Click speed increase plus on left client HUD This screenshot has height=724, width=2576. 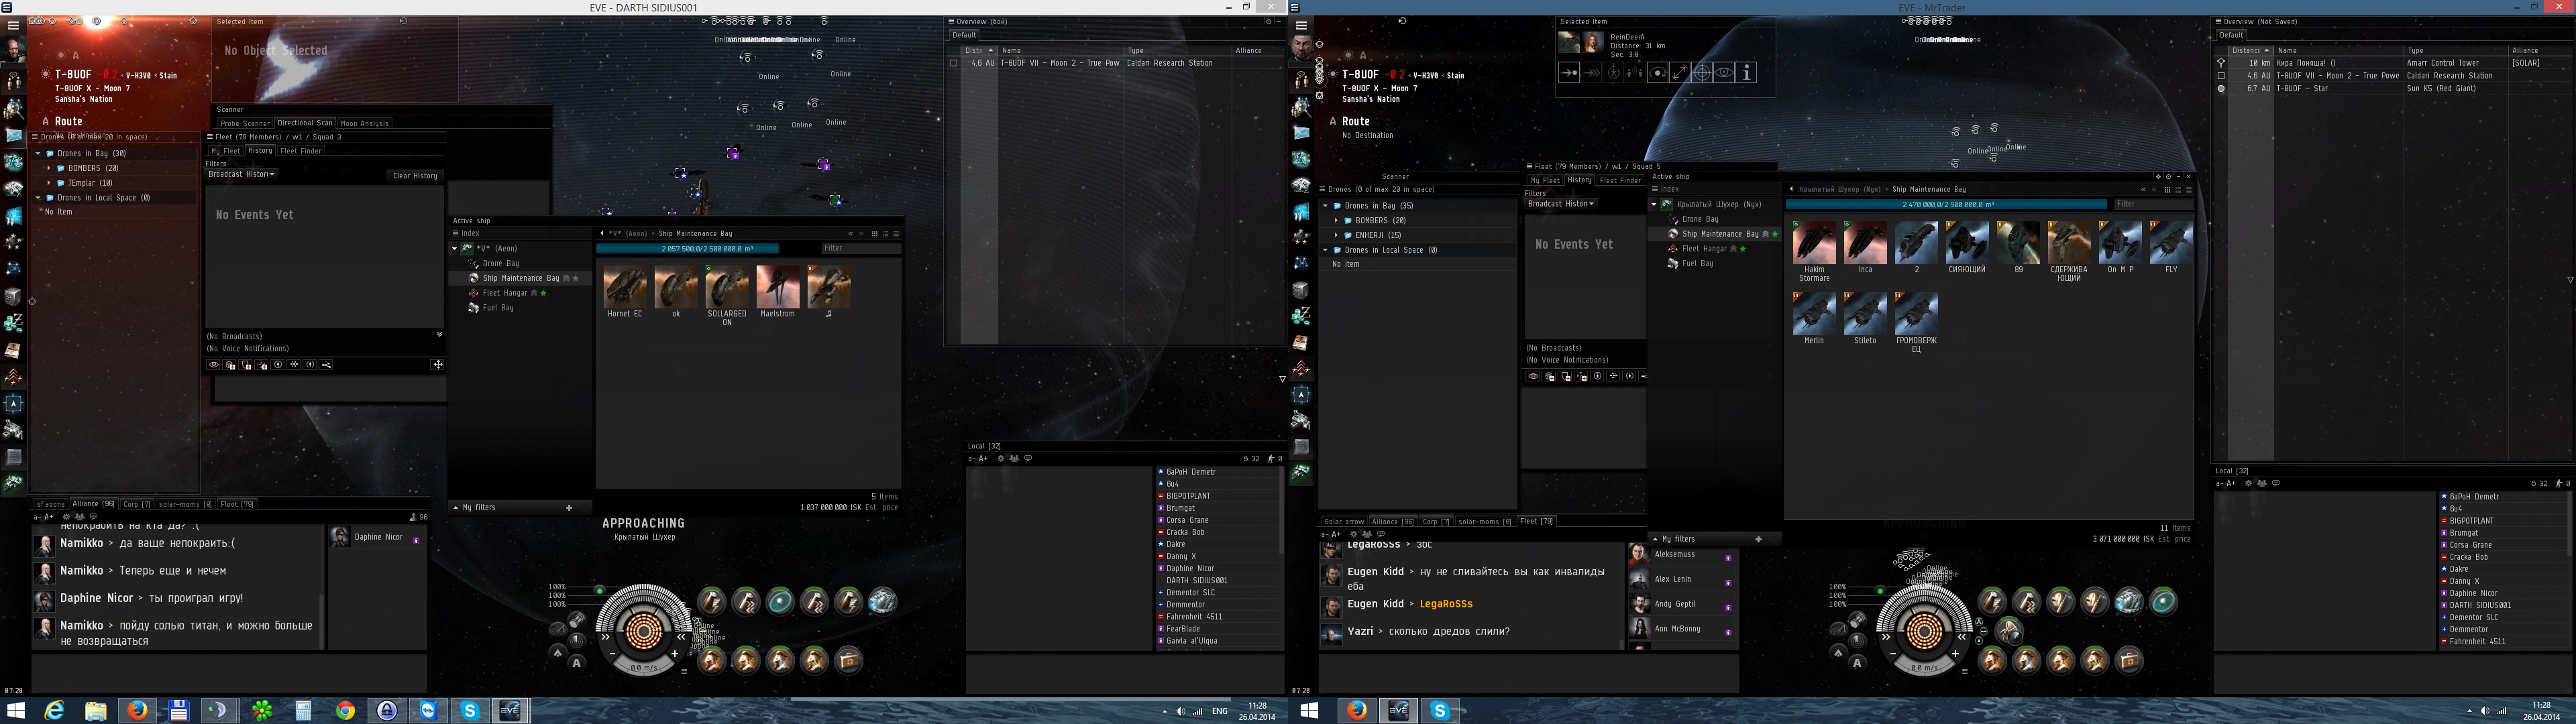point(675,654)
